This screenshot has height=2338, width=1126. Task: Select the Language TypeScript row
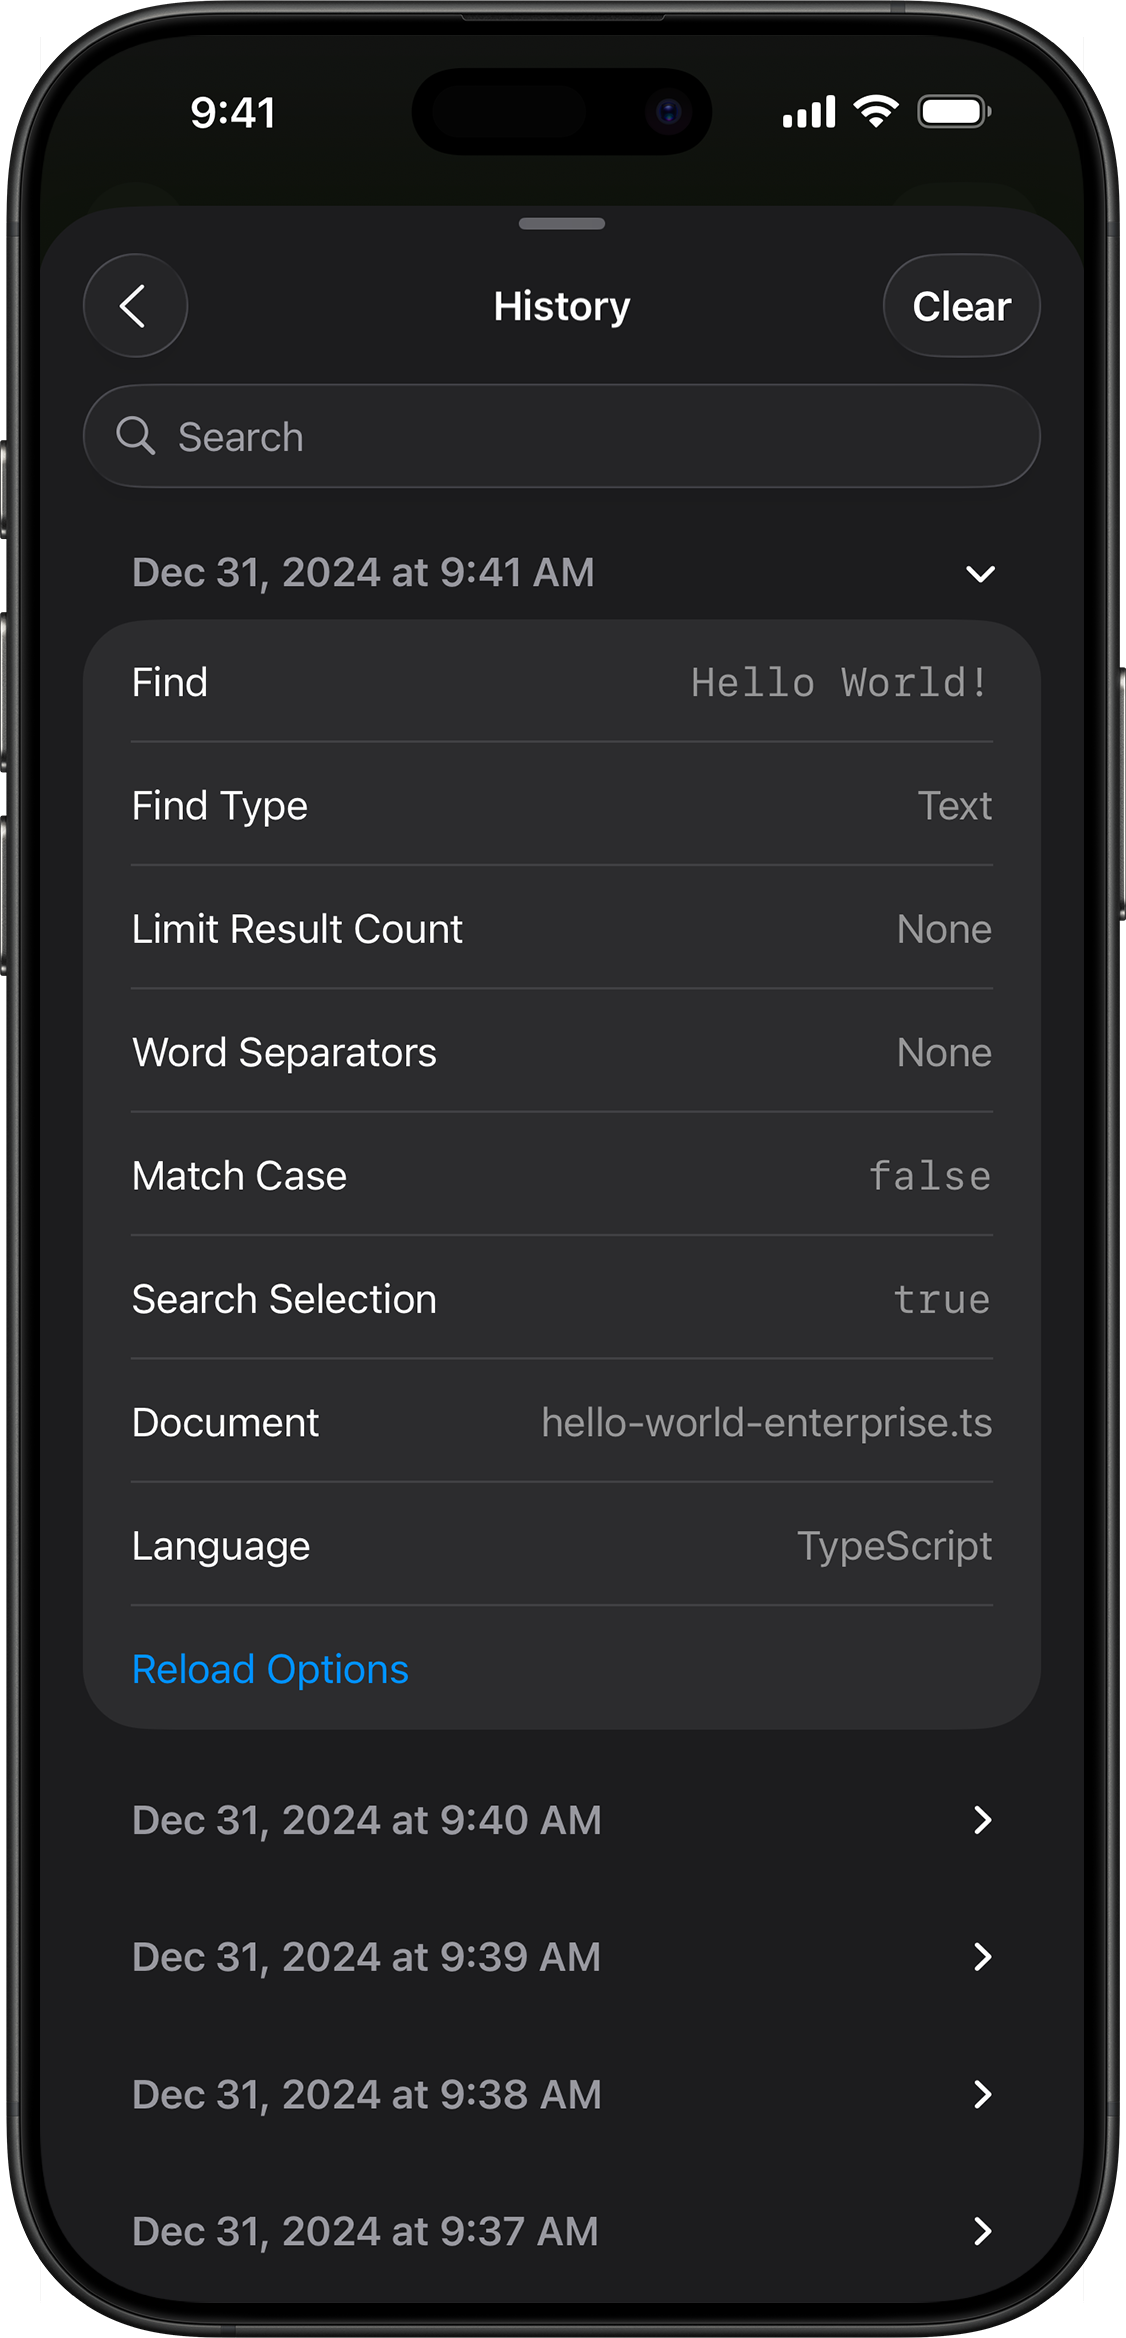(561, 1545)
